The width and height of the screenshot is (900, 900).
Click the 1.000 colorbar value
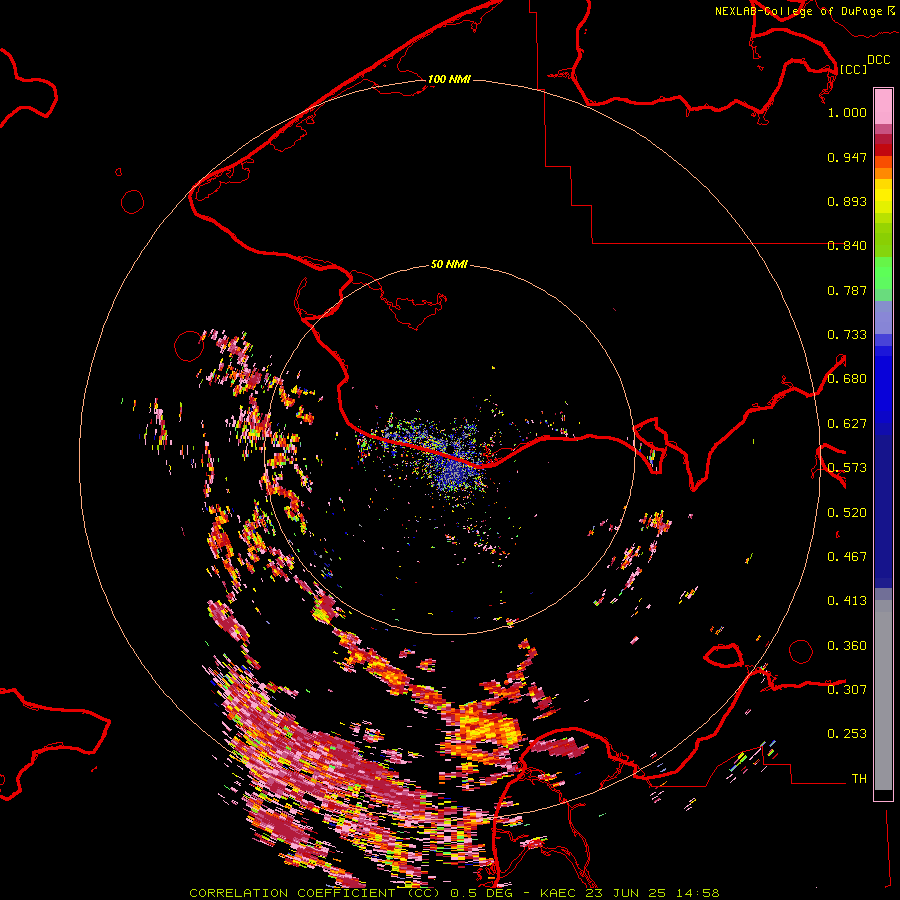click(847, 112)
